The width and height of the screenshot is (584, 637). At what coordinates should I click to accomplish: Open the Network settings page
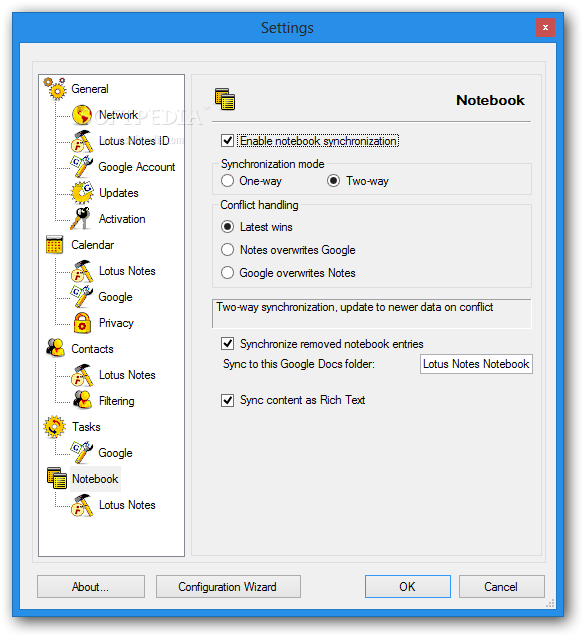pyautogui.click(x=118, y=115)
